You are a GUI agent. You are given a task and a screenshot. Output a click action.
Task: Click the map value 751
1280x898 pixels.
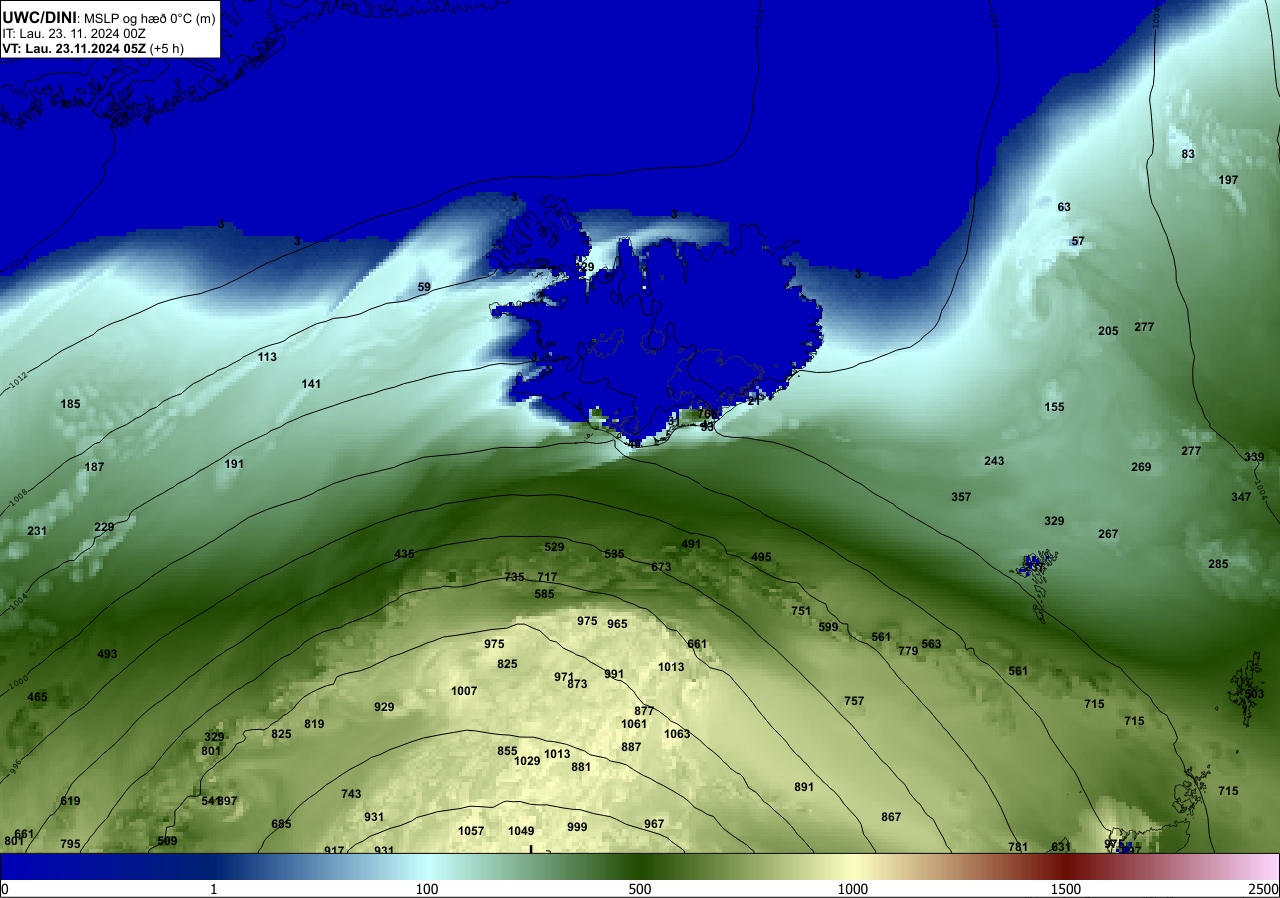coord(801,611)
